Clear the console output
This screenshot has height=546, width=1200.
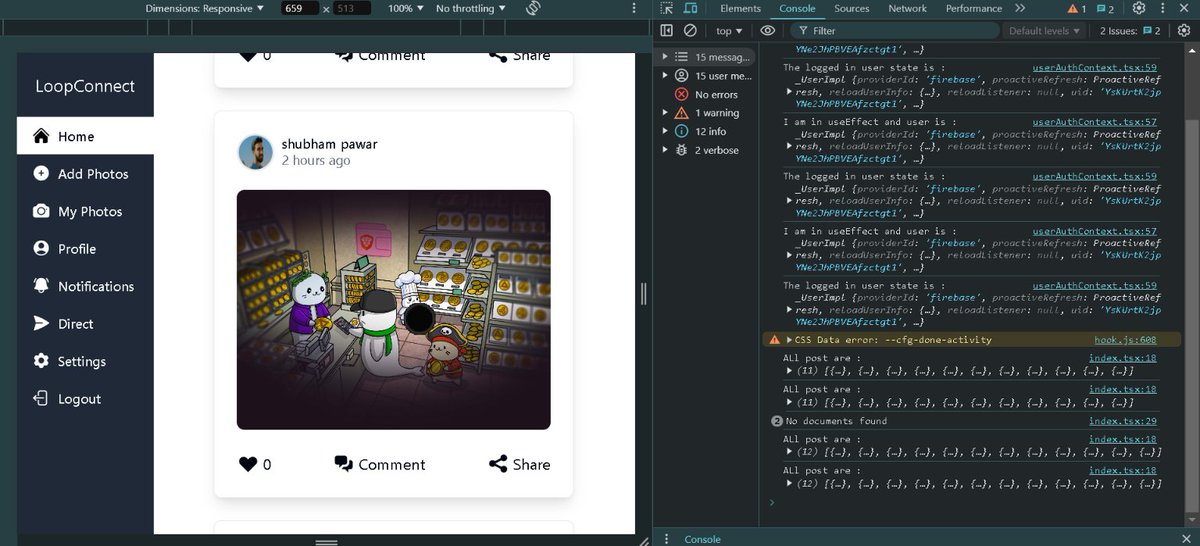(x=689, y=31)
